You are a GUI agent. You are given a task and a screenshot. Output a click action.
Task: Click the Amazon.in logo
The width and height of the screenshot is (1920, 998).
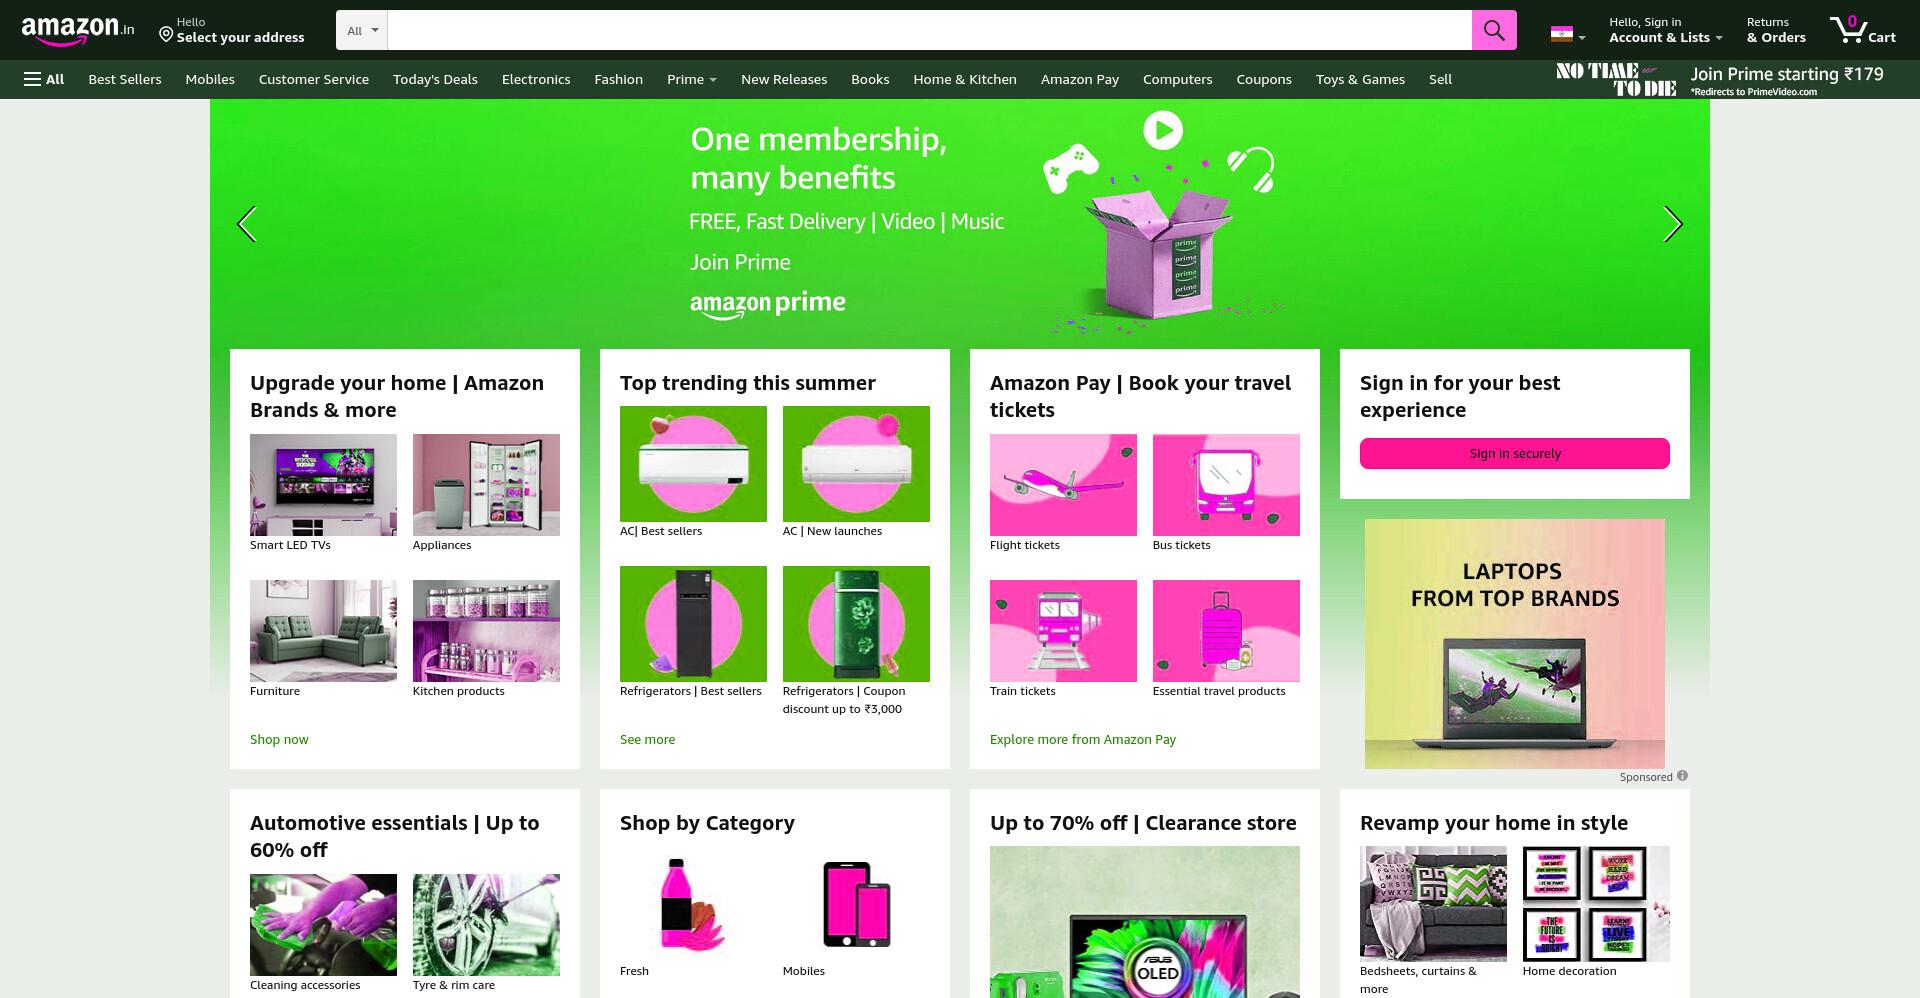[x=77, y=30]
